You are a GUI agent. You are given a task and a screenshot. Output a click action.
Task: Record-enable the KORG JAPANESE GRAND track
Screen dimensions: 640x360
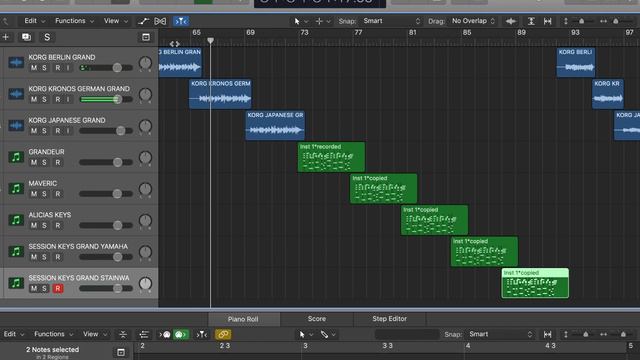(58, 131)
